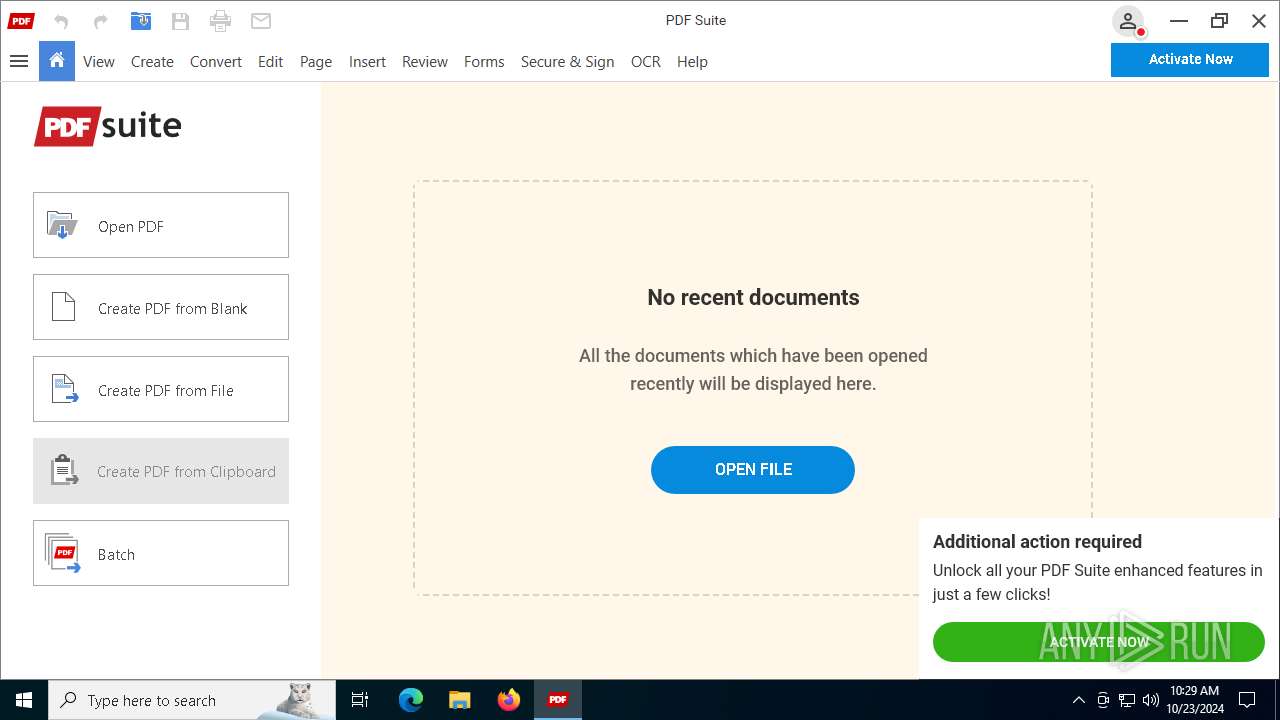
Task: Click the redo arrow in title bar
Action: pyautogui.click(x=100, y=21)
